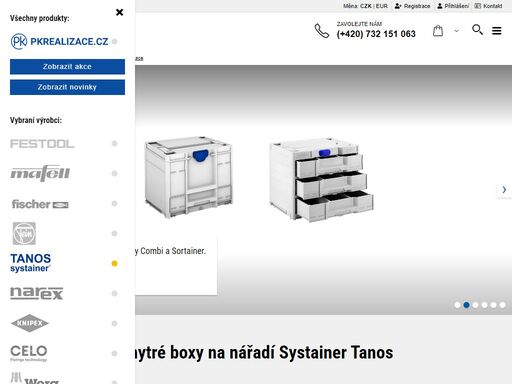The height and width of the screenshot is (384, 512).
Task: Open the search magnifier icon
Action: (477, 30)
